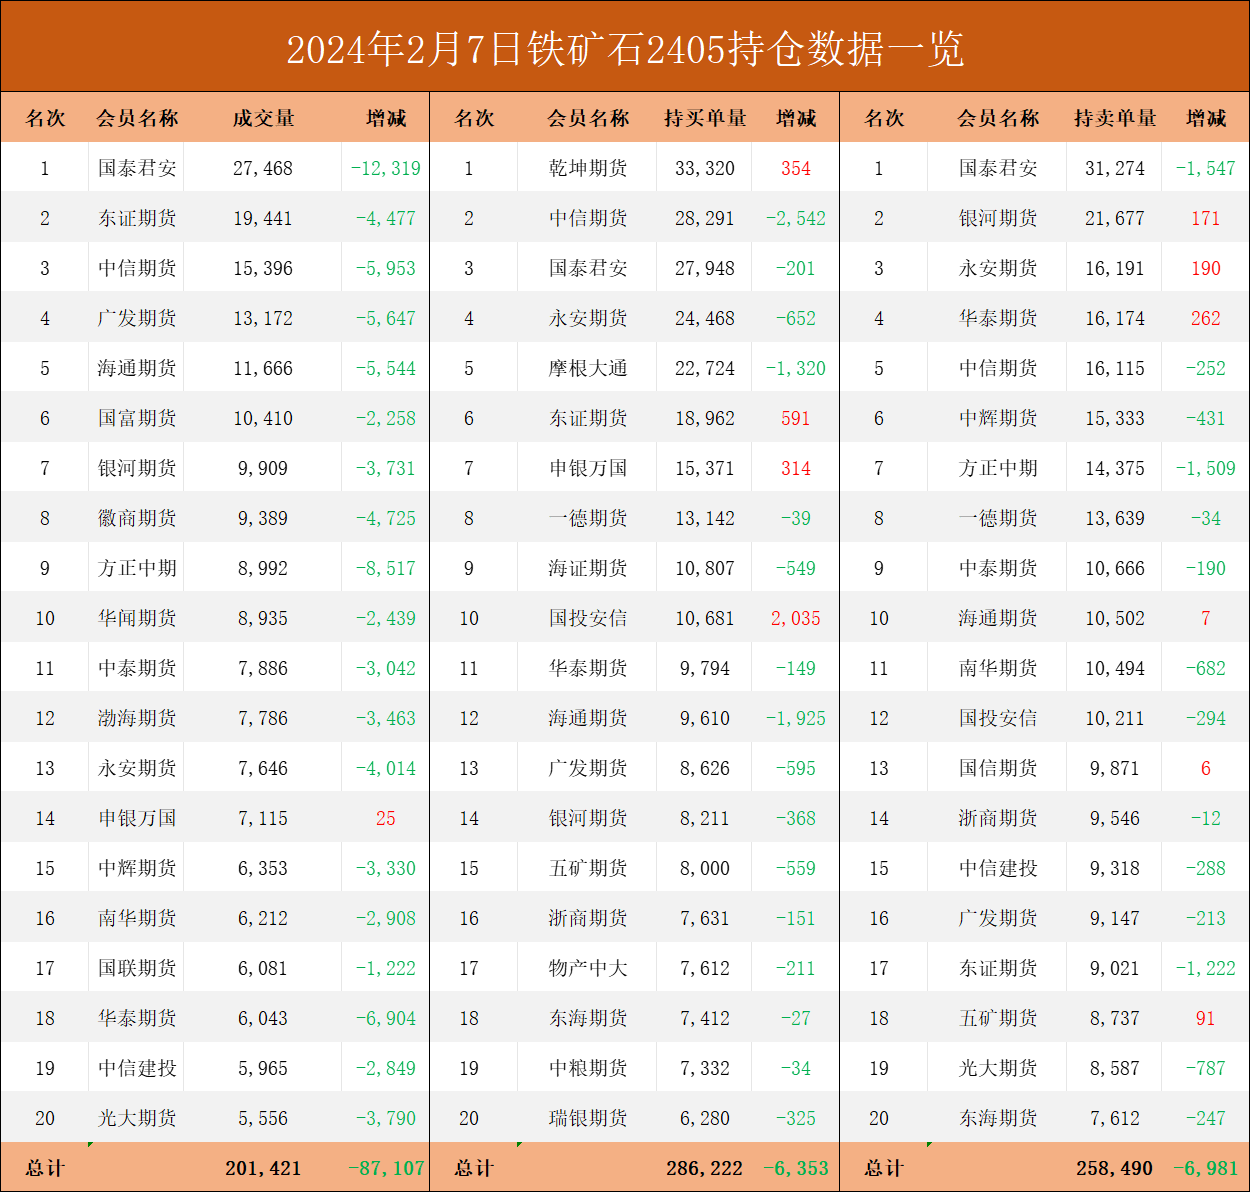Select the red change value 7
This screenshot has width=1250, height=1192.
(x=1206, y=618)
